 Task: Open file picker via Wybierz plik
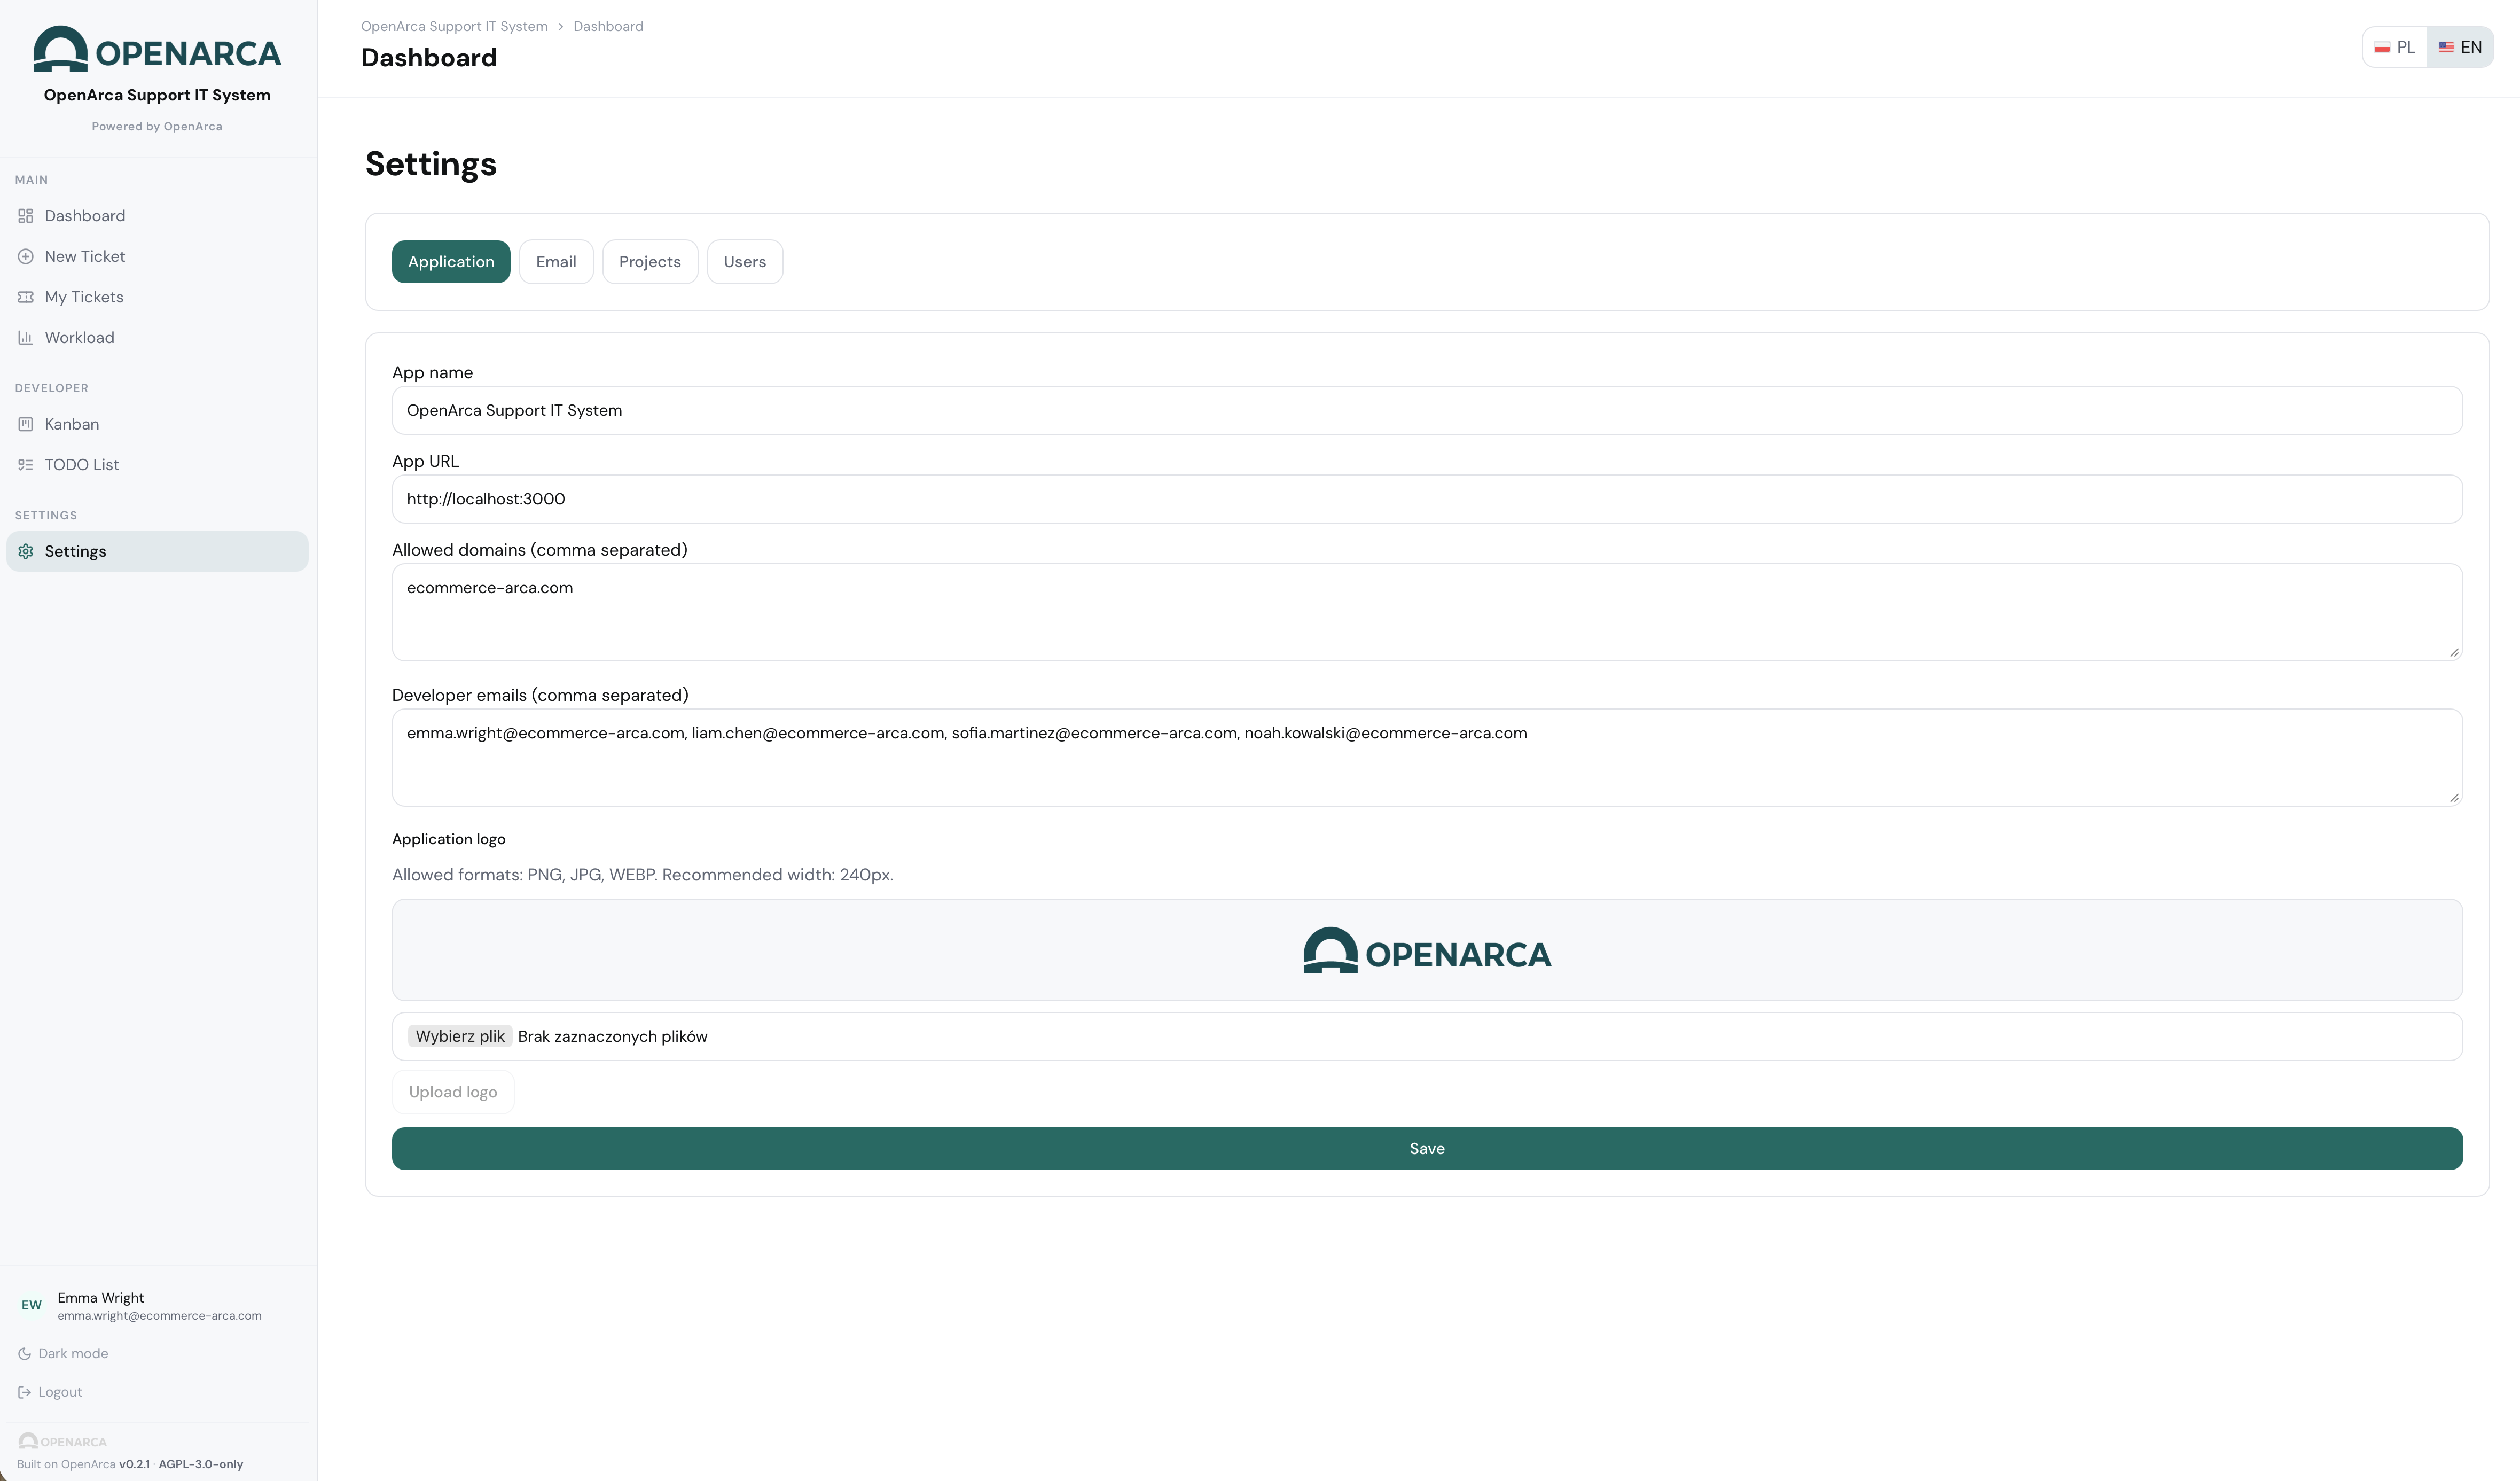pyautogui.click(x=460, y=1036)
